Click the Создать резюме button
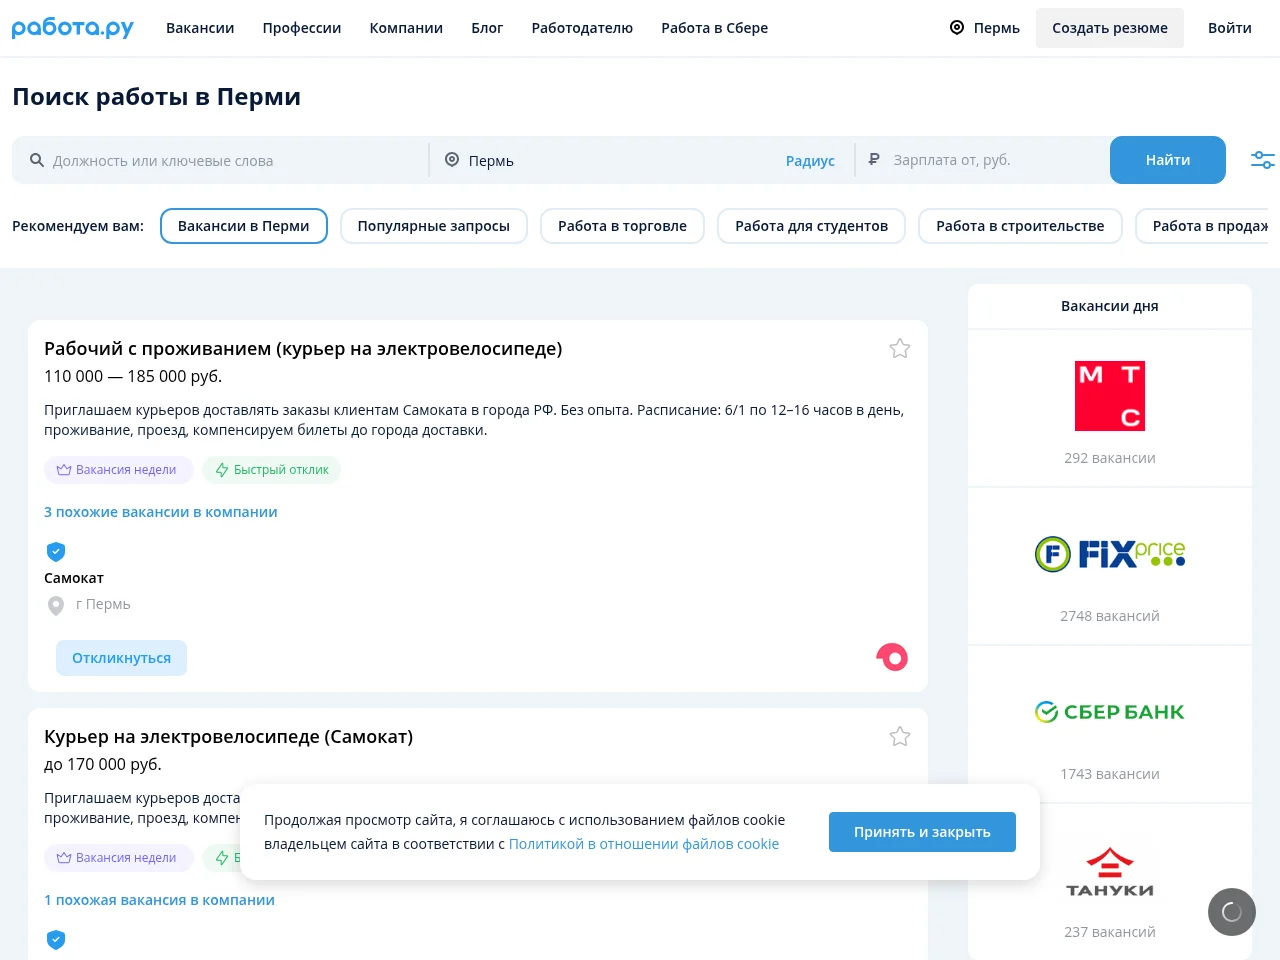This screenshot has height=960, width=1280. pyautogui.click(x=1110, y=28)
